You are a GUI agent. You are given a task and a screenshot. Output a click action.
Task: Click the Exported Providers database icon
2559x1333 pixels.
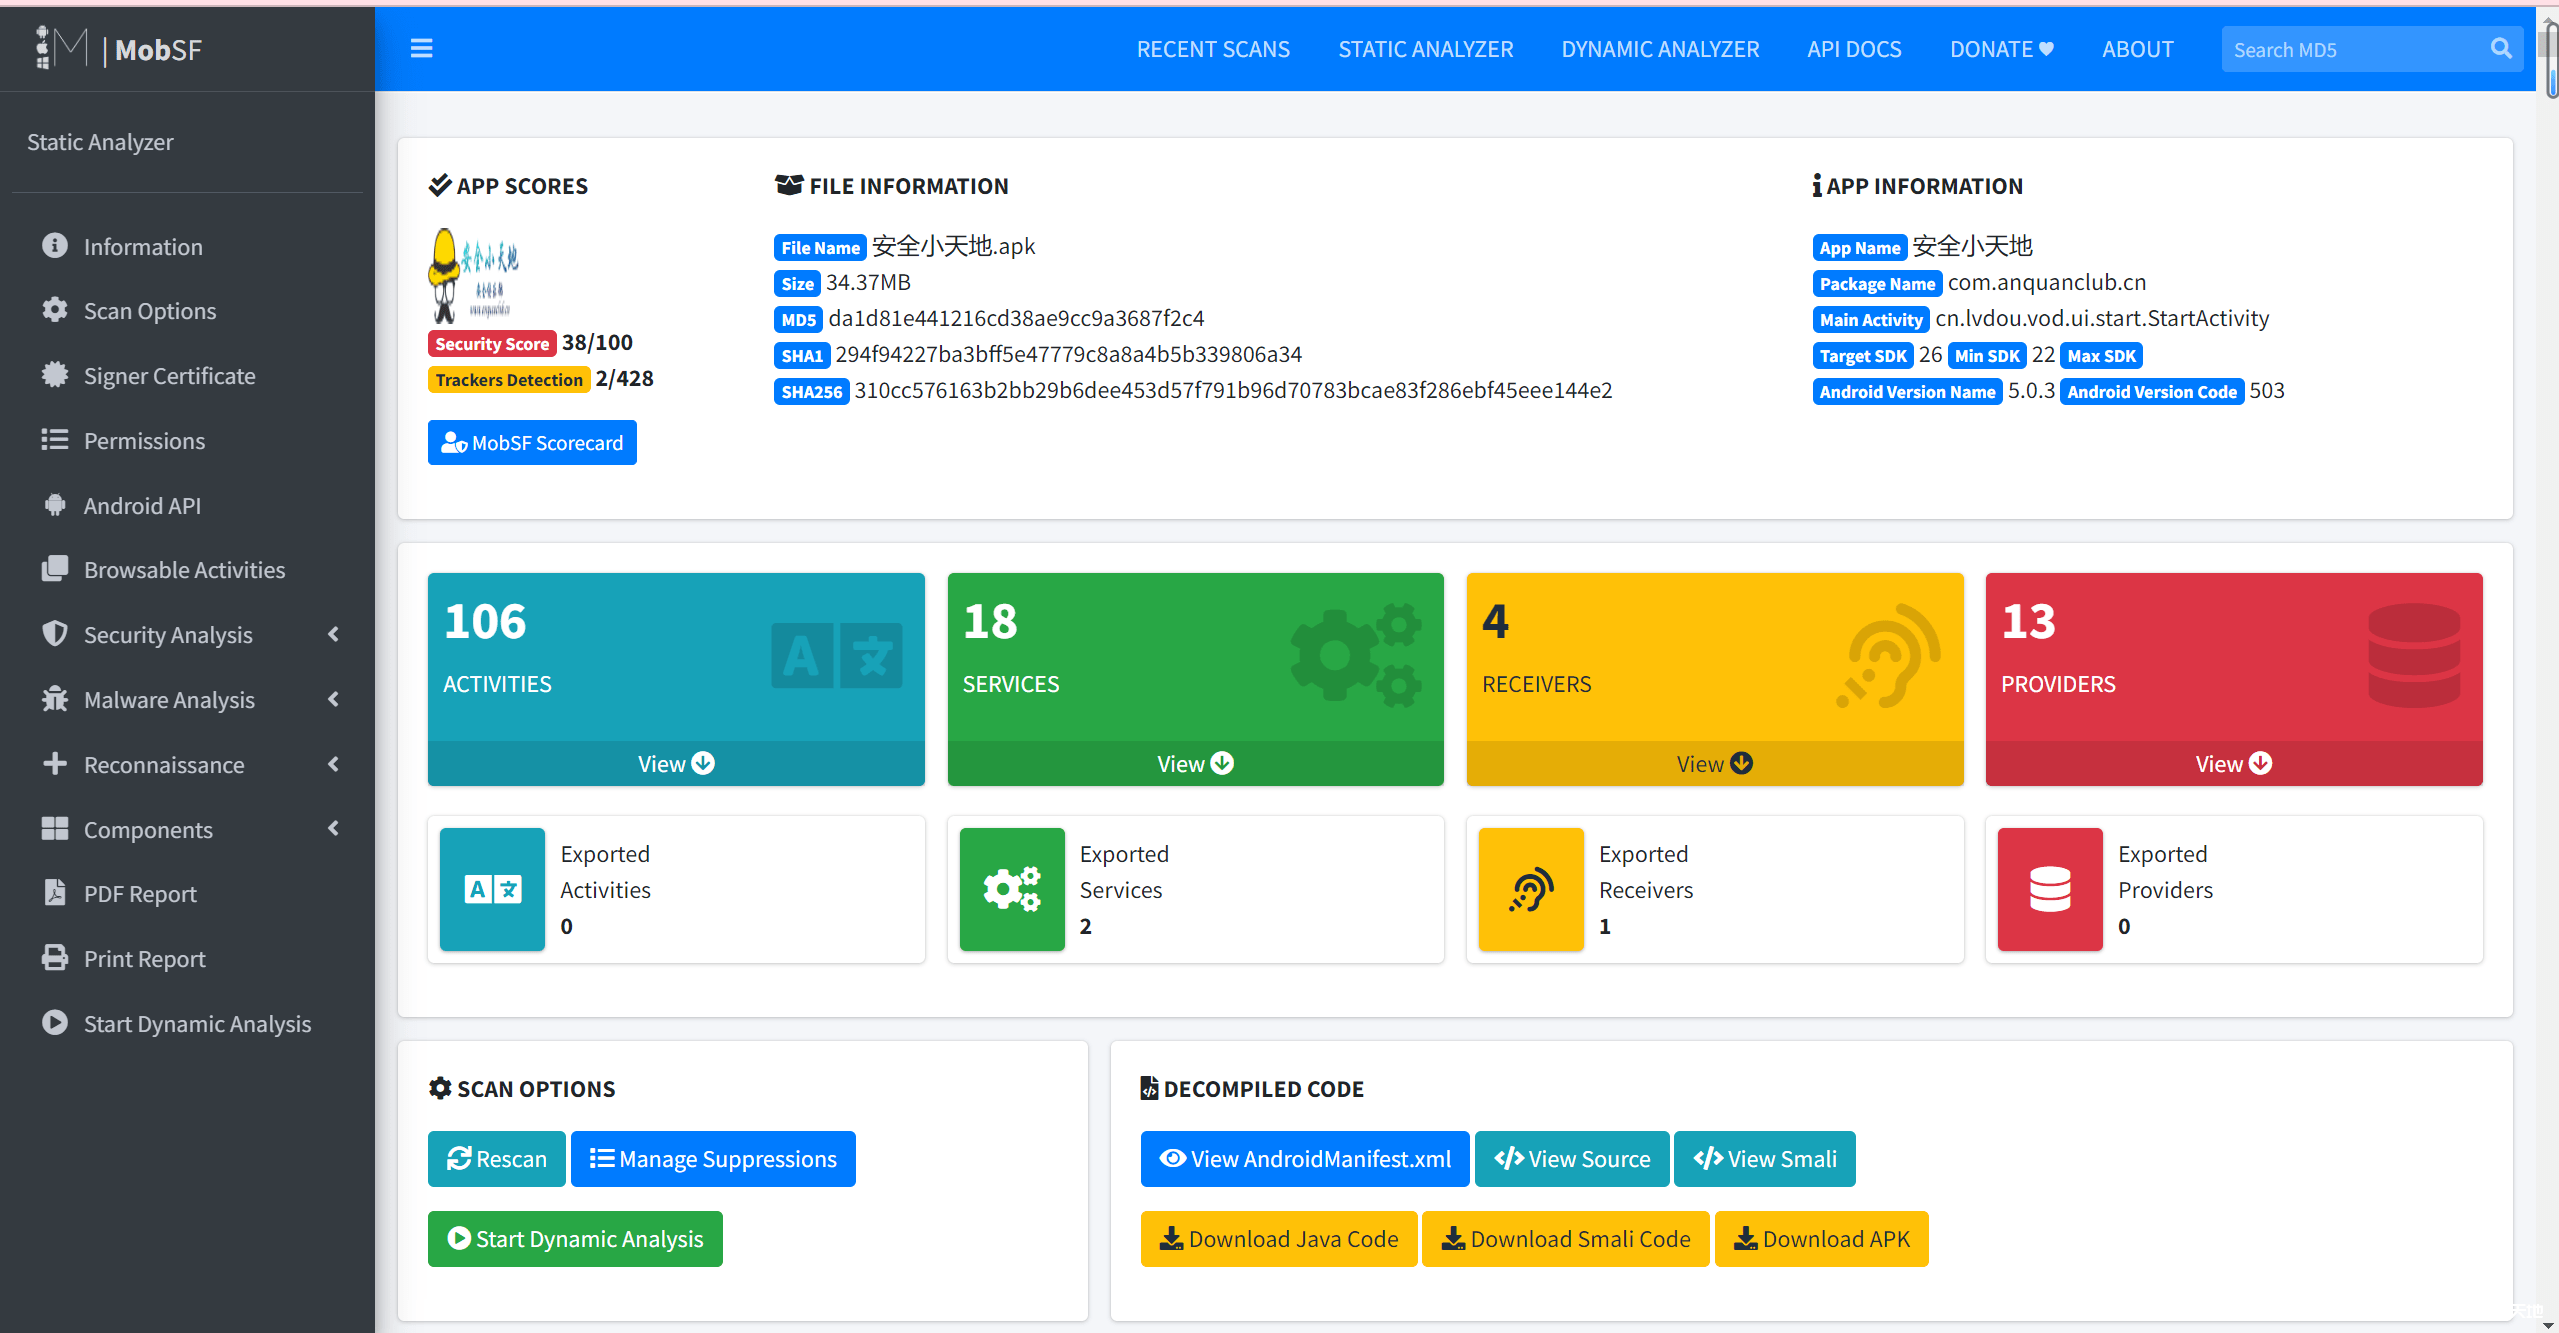(2049, 889)
